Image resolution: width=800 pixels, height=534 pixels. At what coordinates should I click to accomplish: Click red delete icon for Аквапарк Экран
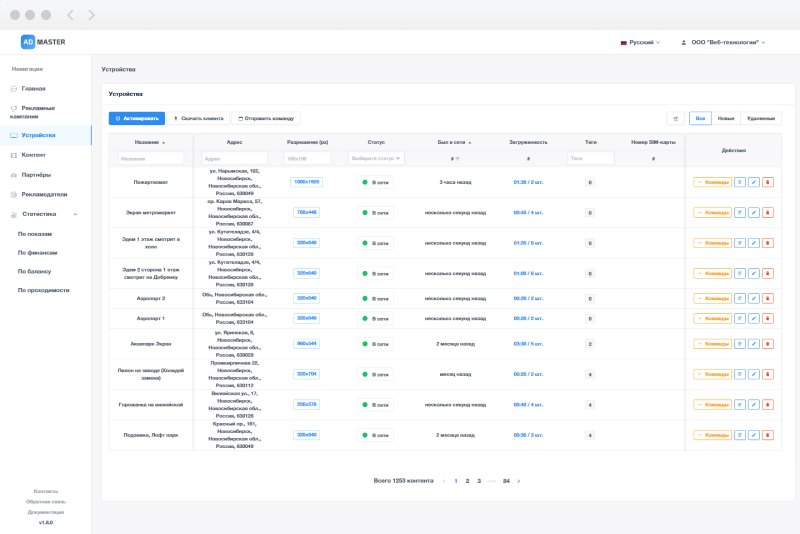[x=767, y=344]
